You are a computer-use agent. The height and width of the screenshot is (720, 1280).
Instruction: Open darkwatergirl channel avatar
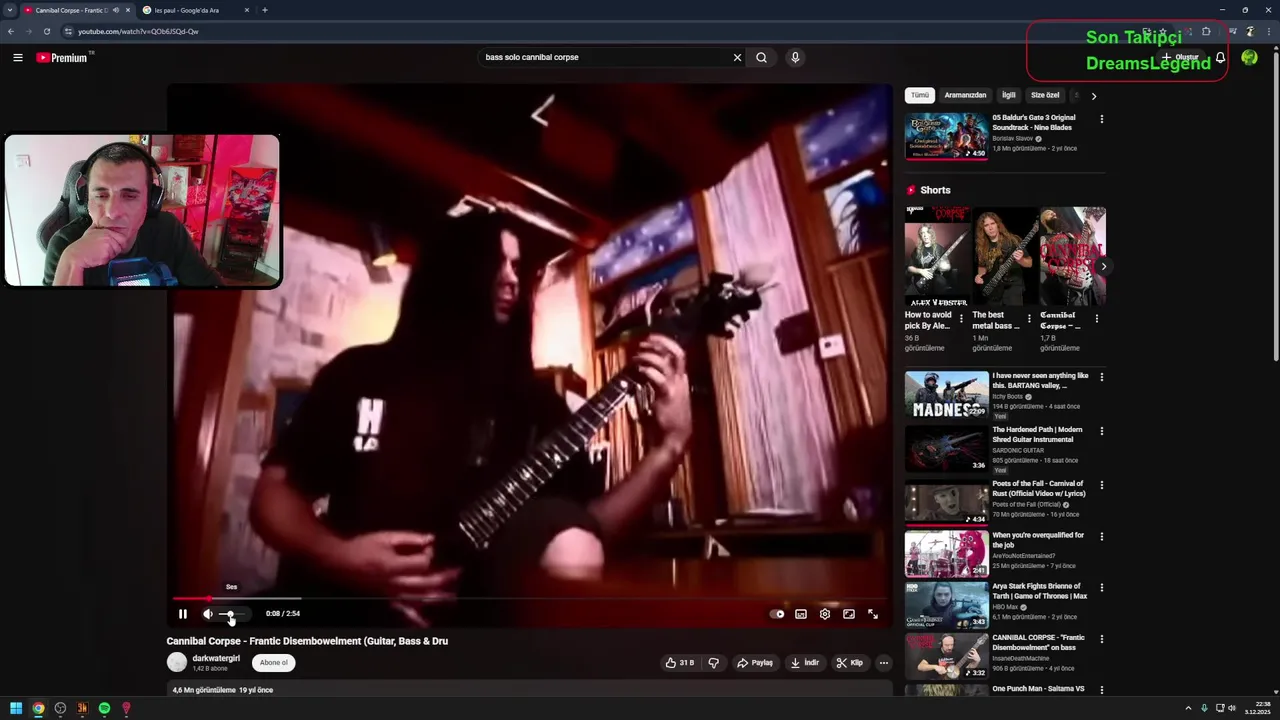click(177, 662)
